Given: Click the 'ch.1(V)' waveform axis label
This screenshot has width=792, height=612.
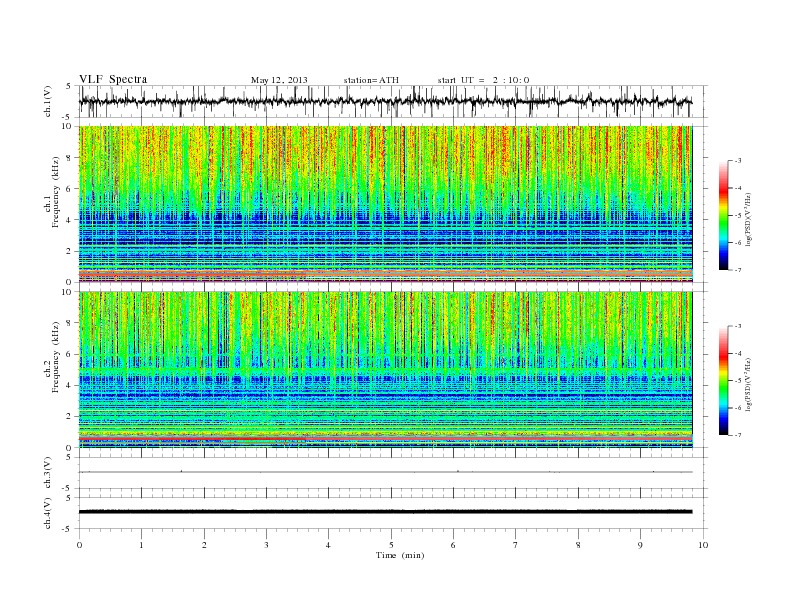Looking at the screenshot, I should point(48,101).
